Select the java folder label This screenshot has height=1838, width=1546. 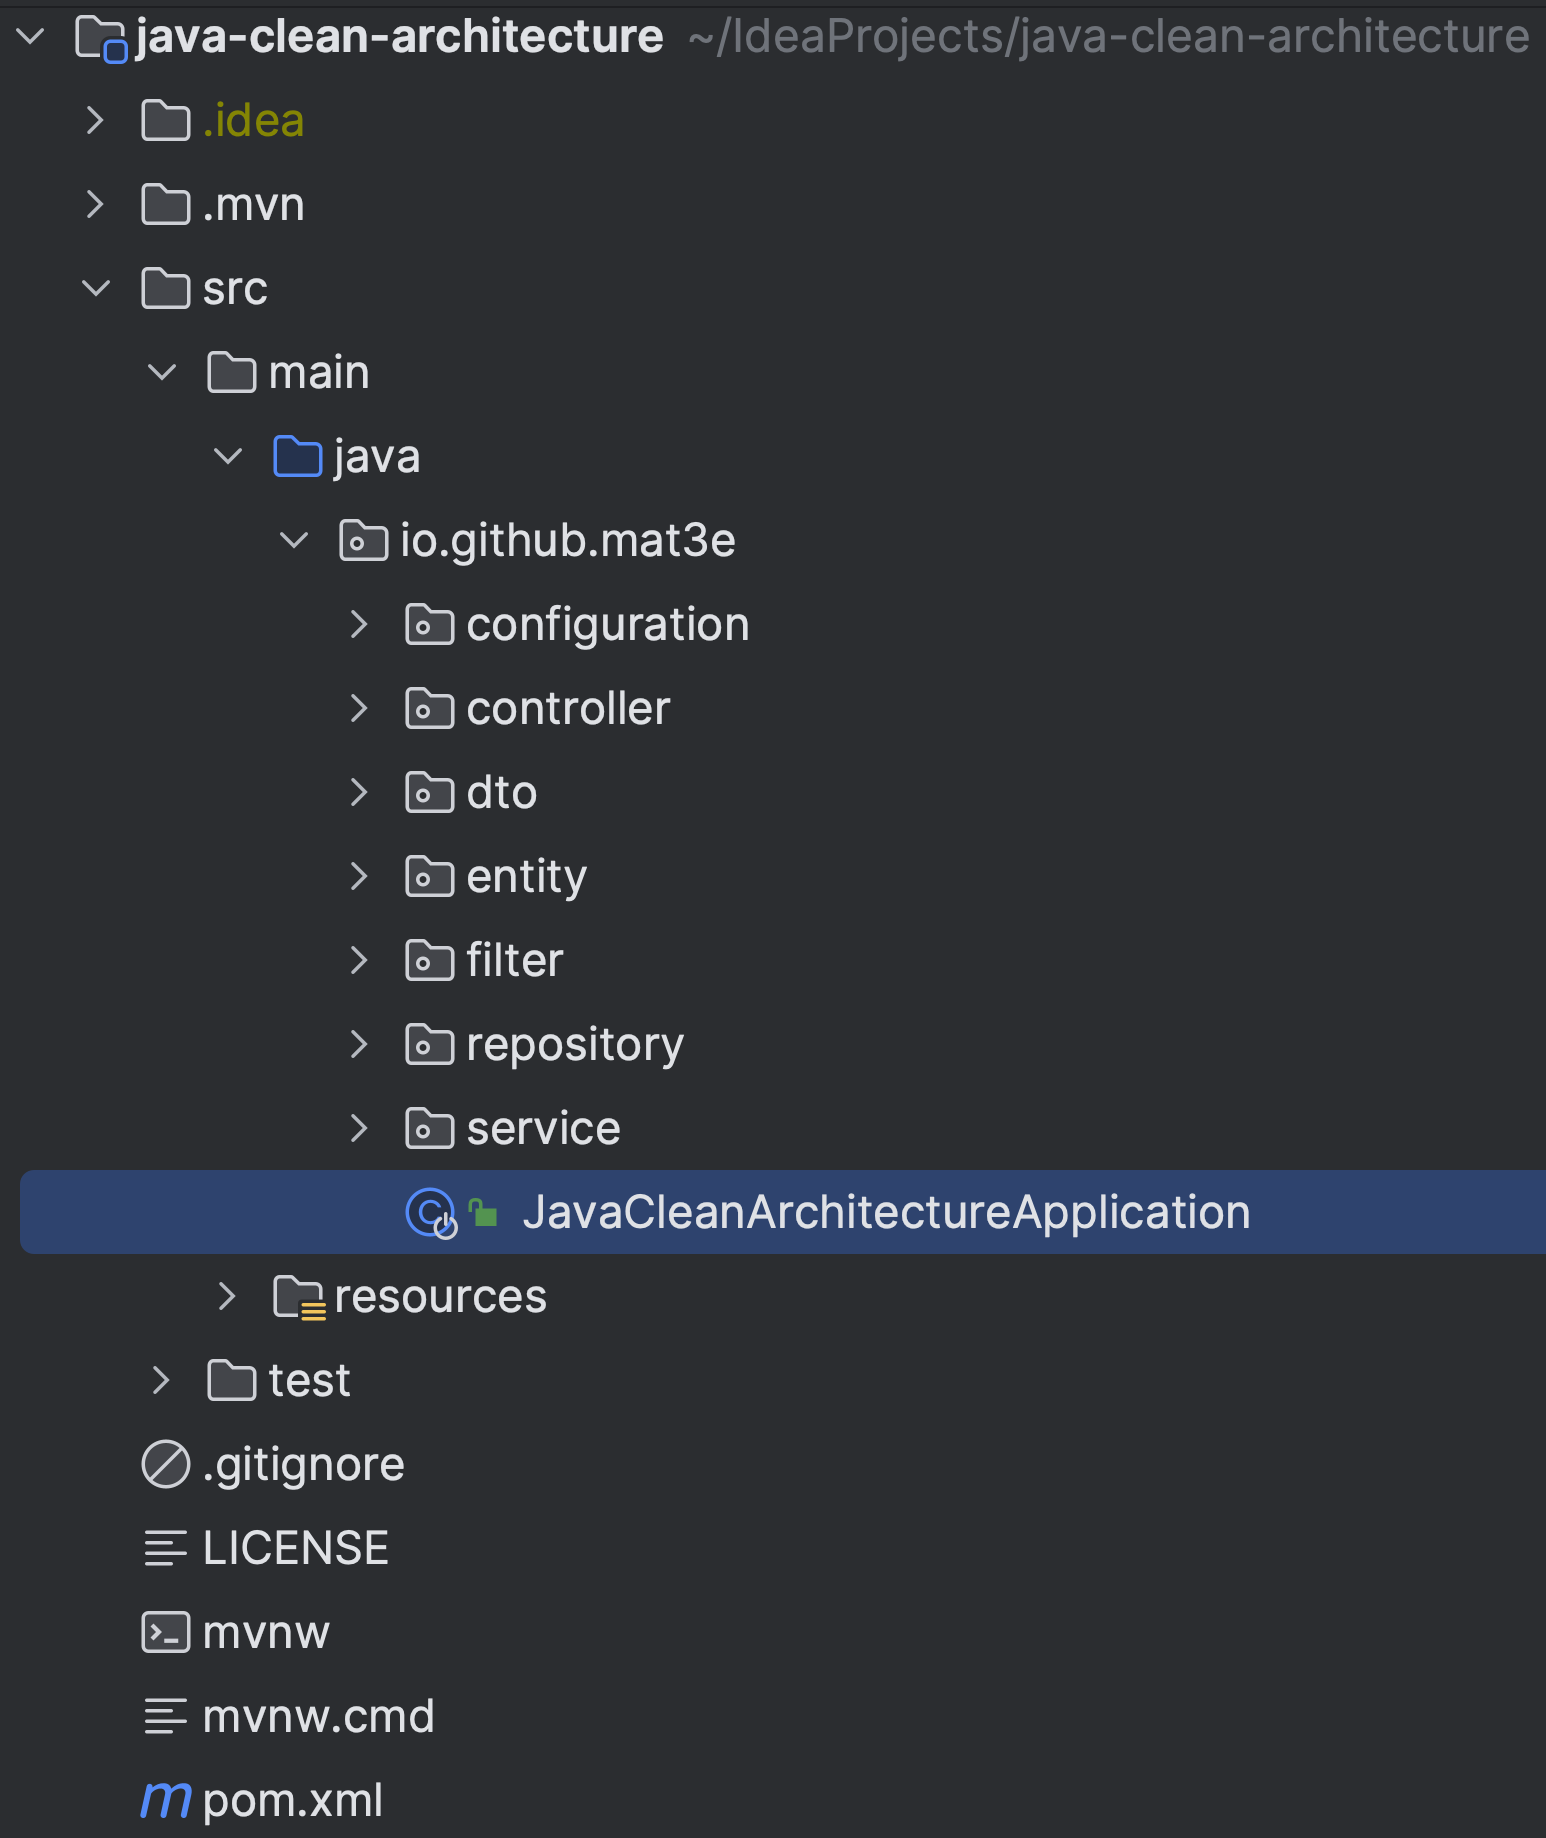click(x=377, y=457)
